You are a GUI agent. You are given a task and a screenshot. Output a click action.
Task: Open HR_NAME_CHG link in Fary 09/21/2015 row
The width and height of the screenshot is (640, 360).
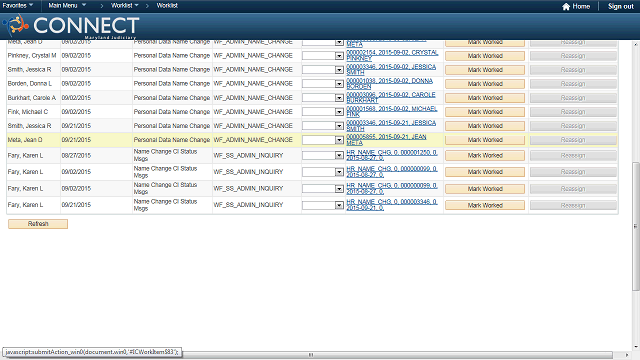[x=392, y=205]
